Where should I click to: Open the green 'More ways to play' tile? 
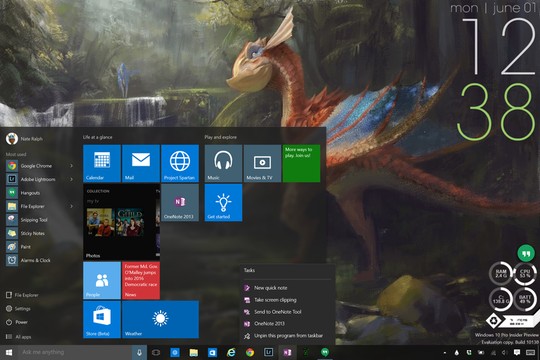click(301, 163)
